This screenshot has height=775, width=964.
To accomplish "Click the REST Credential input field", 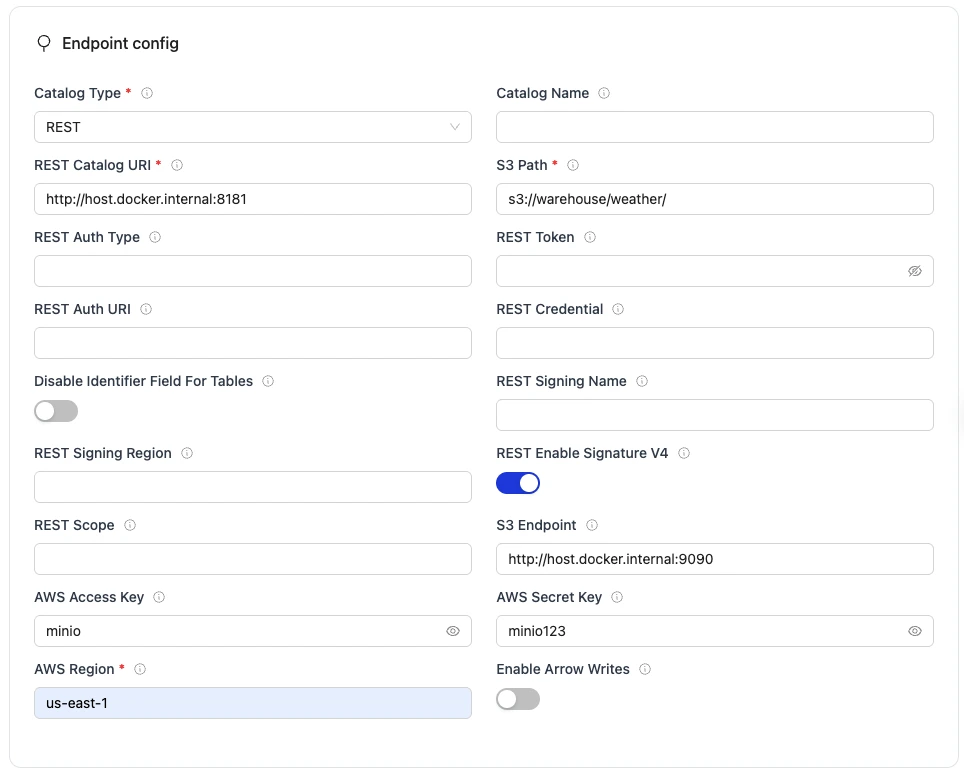I will click(714, 343).
